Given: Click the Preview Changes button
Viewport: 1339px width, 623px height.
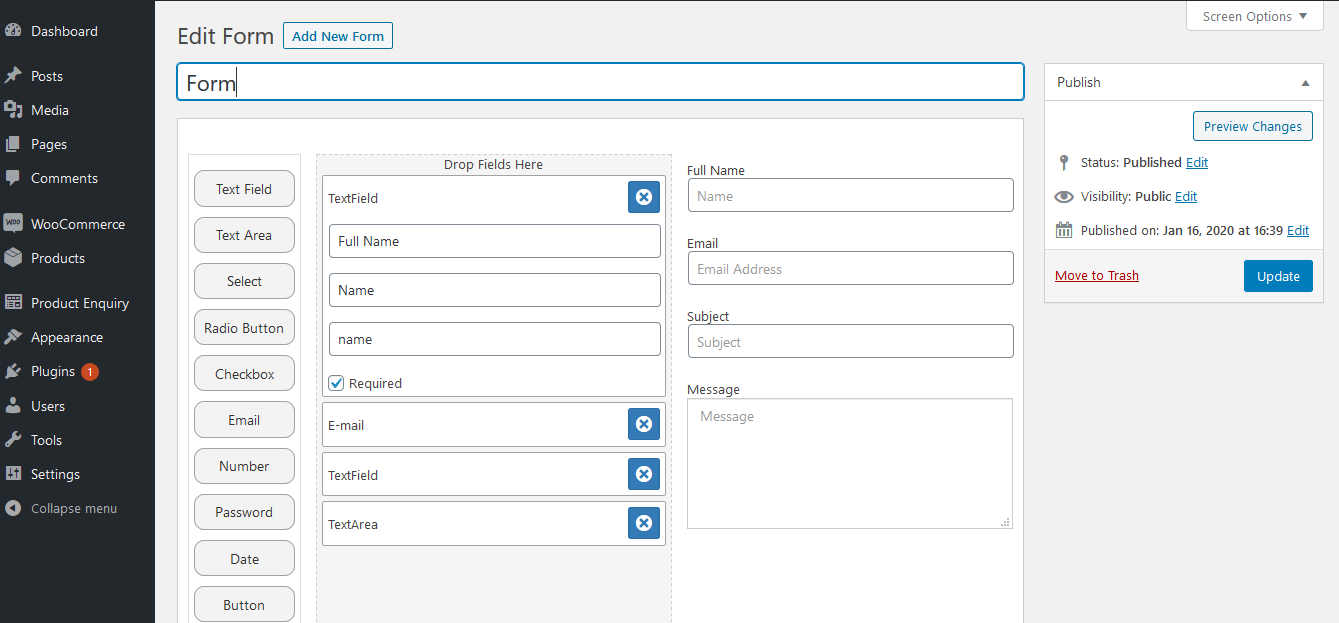Looking at the screenshot, I should tap(1252, 126).
